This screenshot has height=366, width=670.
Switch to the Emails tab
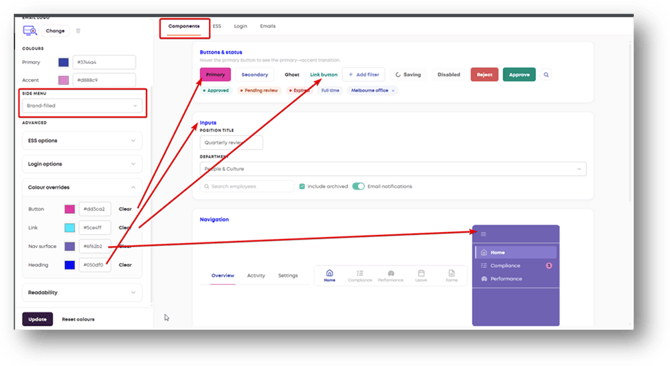pyautogui.click(x=268, y=26)
